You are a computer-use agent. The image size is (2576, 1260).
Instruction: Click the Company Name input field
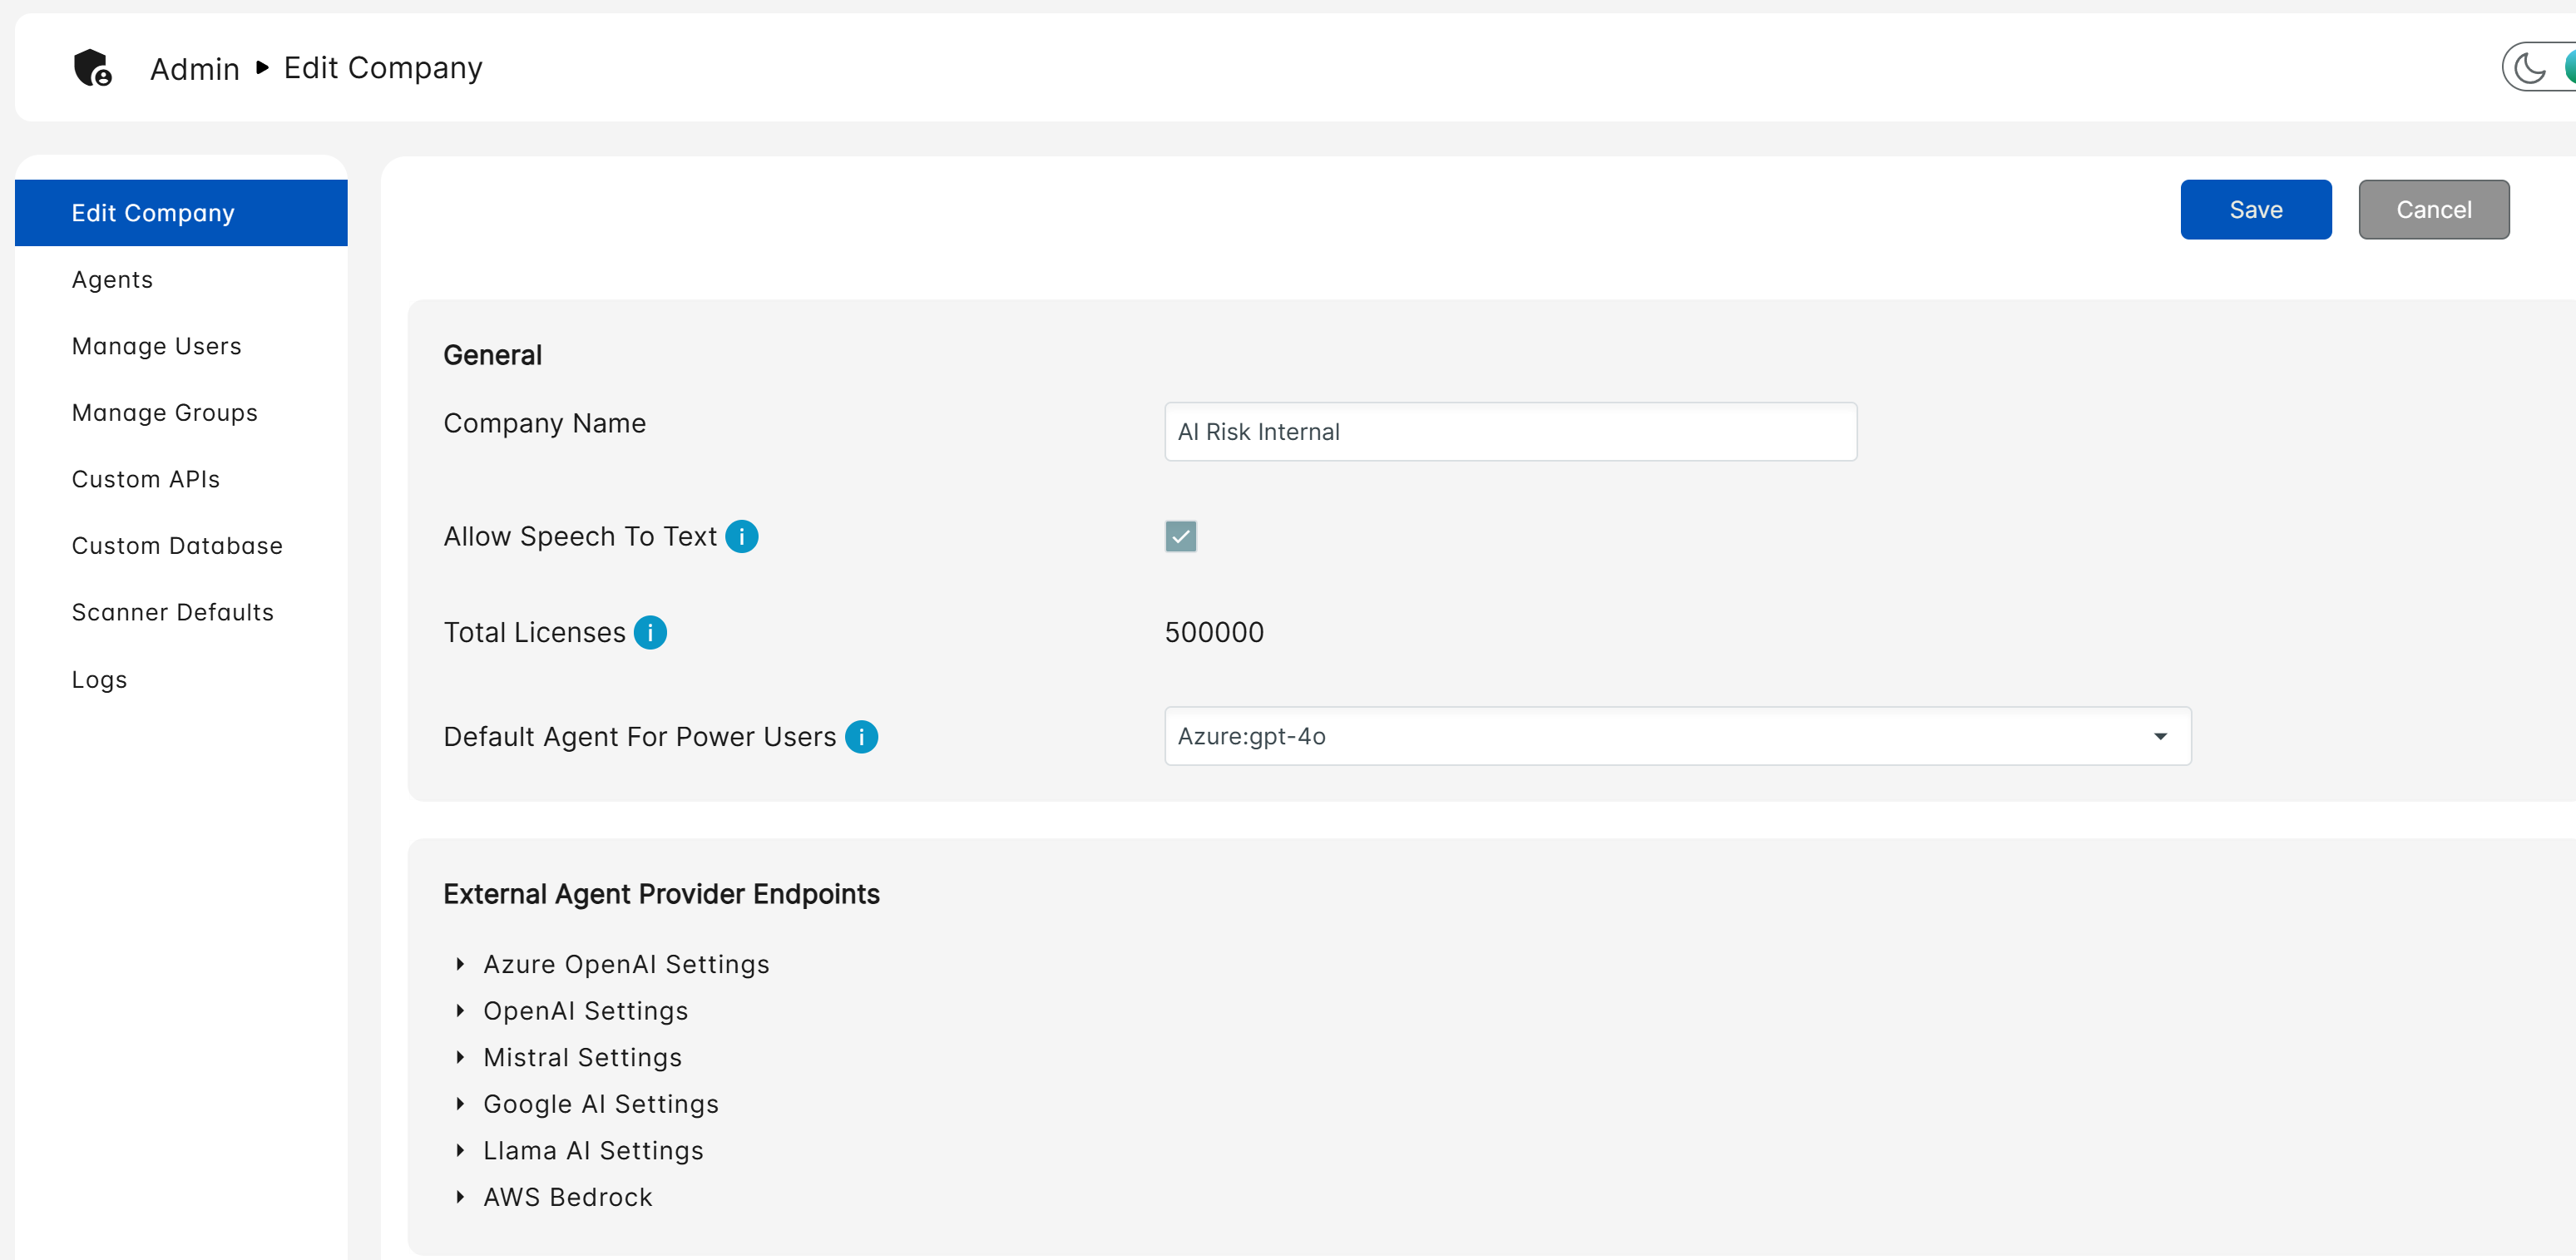[x=1510, y=432]
